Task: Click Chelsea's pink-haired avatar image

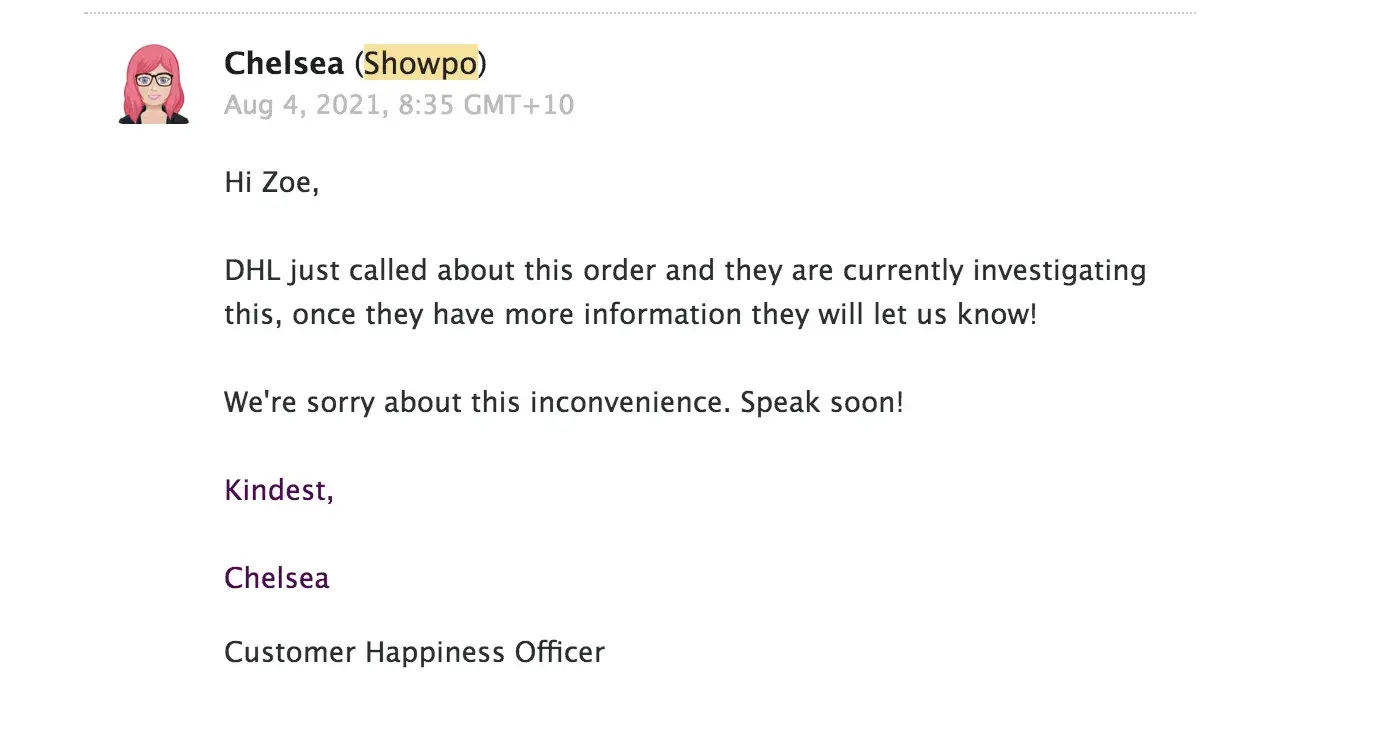Action: pos(153,84)
